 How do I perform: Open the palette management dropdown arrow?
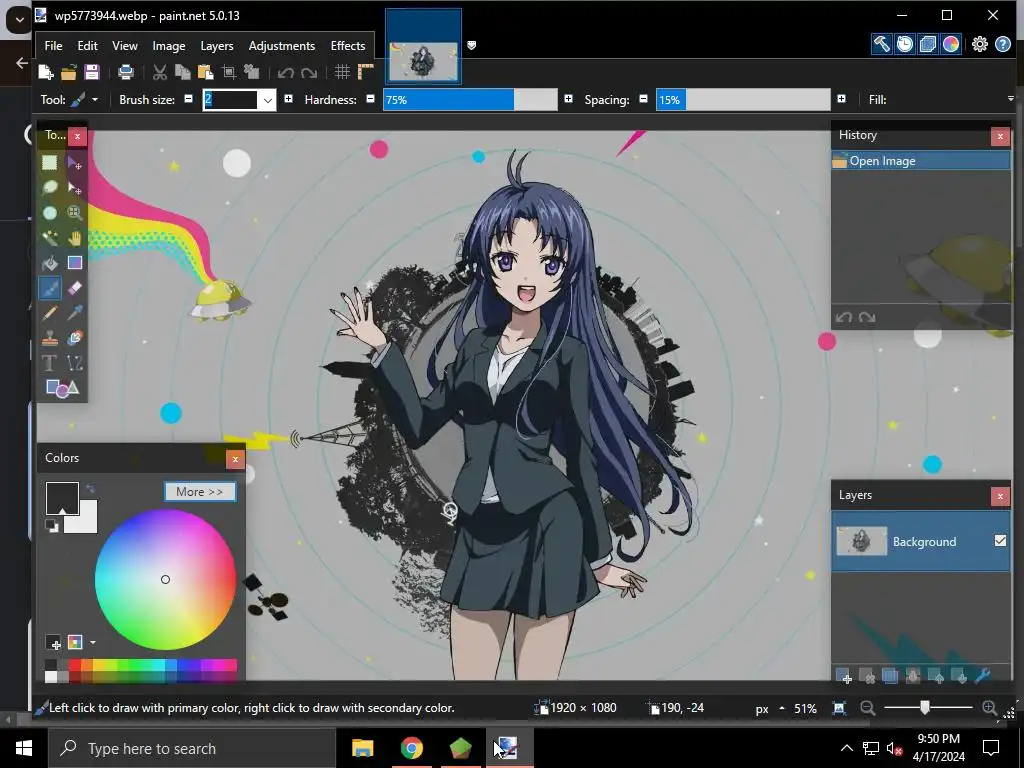coord(93,643)
